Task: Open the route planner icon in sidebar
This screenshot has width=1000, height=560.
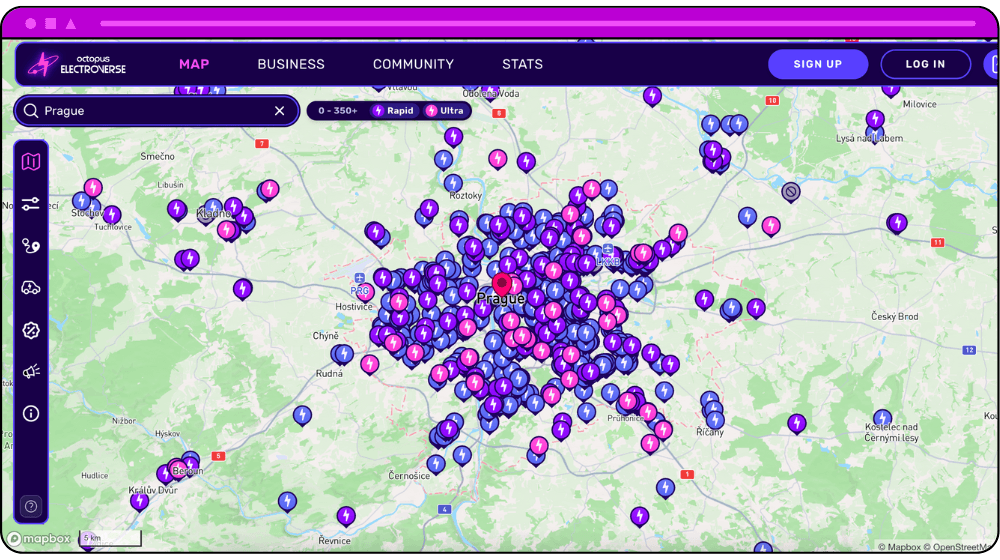Action: [31, 246]
